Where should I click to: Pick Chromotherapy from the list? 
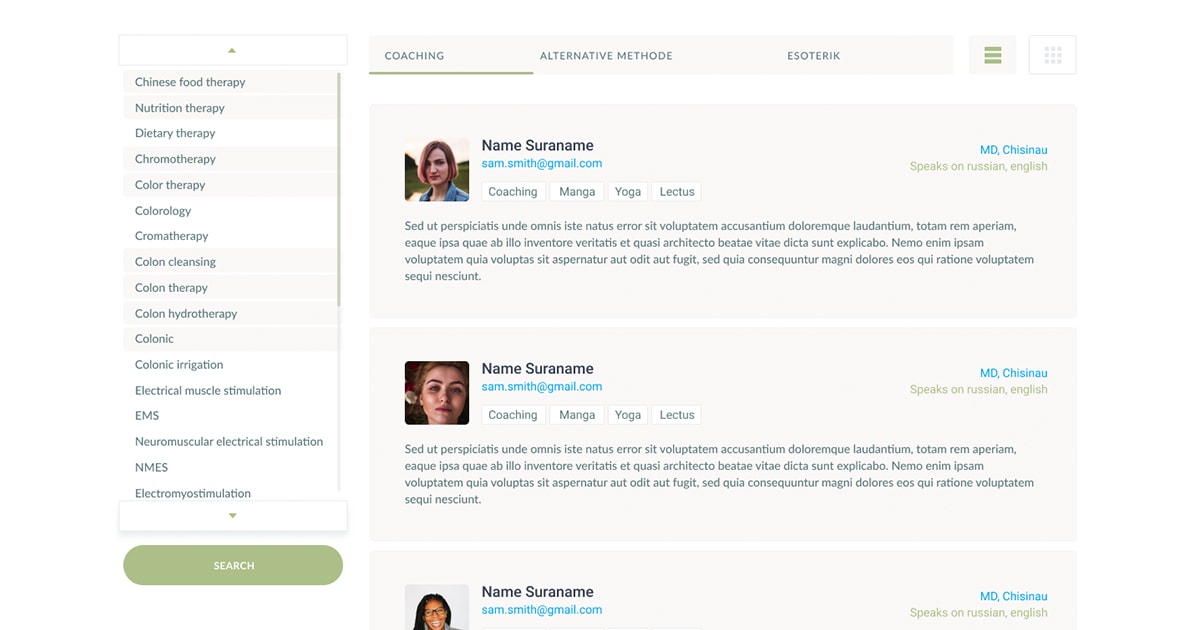tap(230, 159)
